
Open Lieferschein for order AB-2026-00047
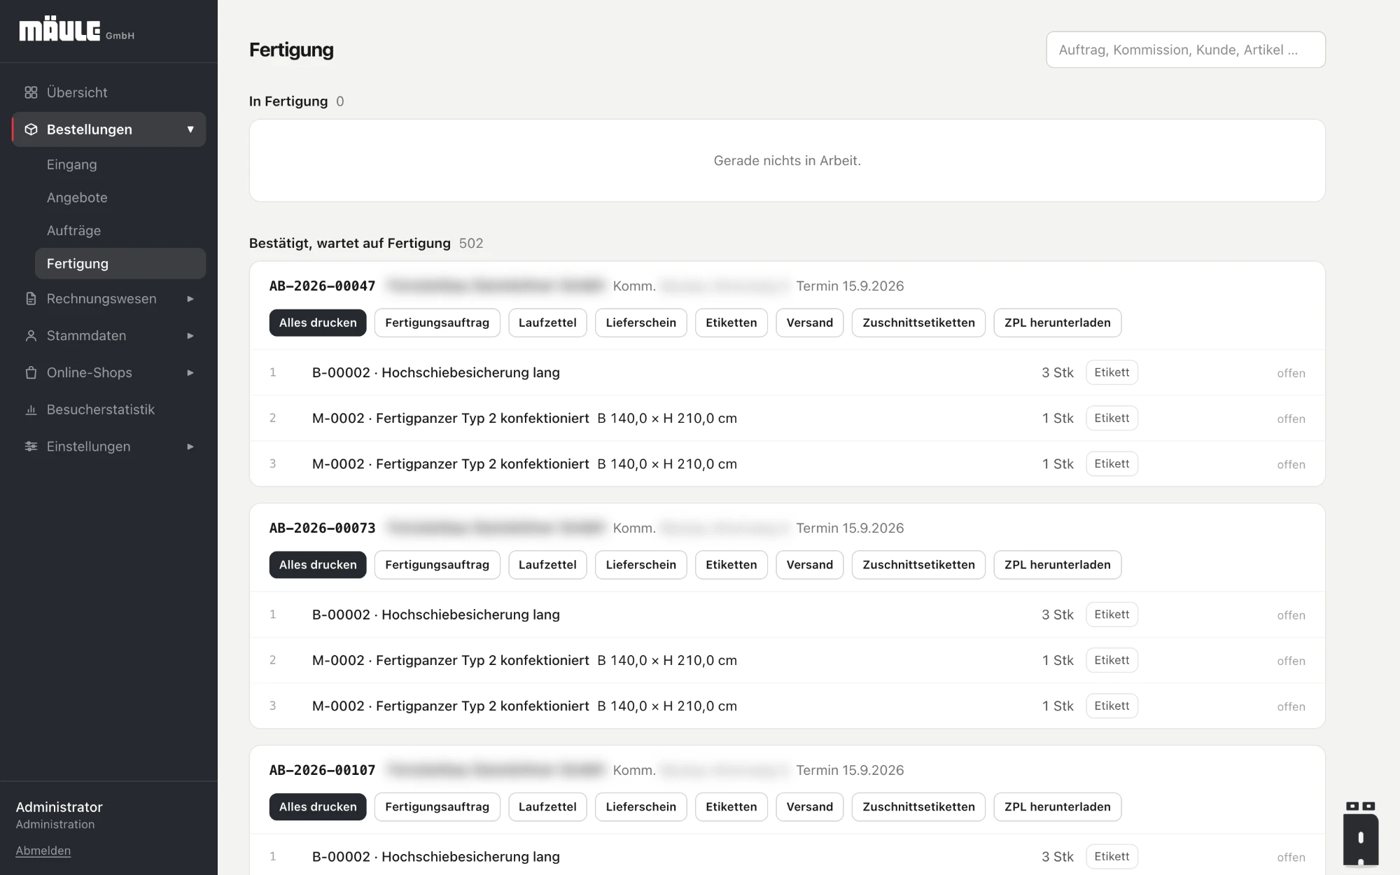pyautogui.click(x=641, y=323)
